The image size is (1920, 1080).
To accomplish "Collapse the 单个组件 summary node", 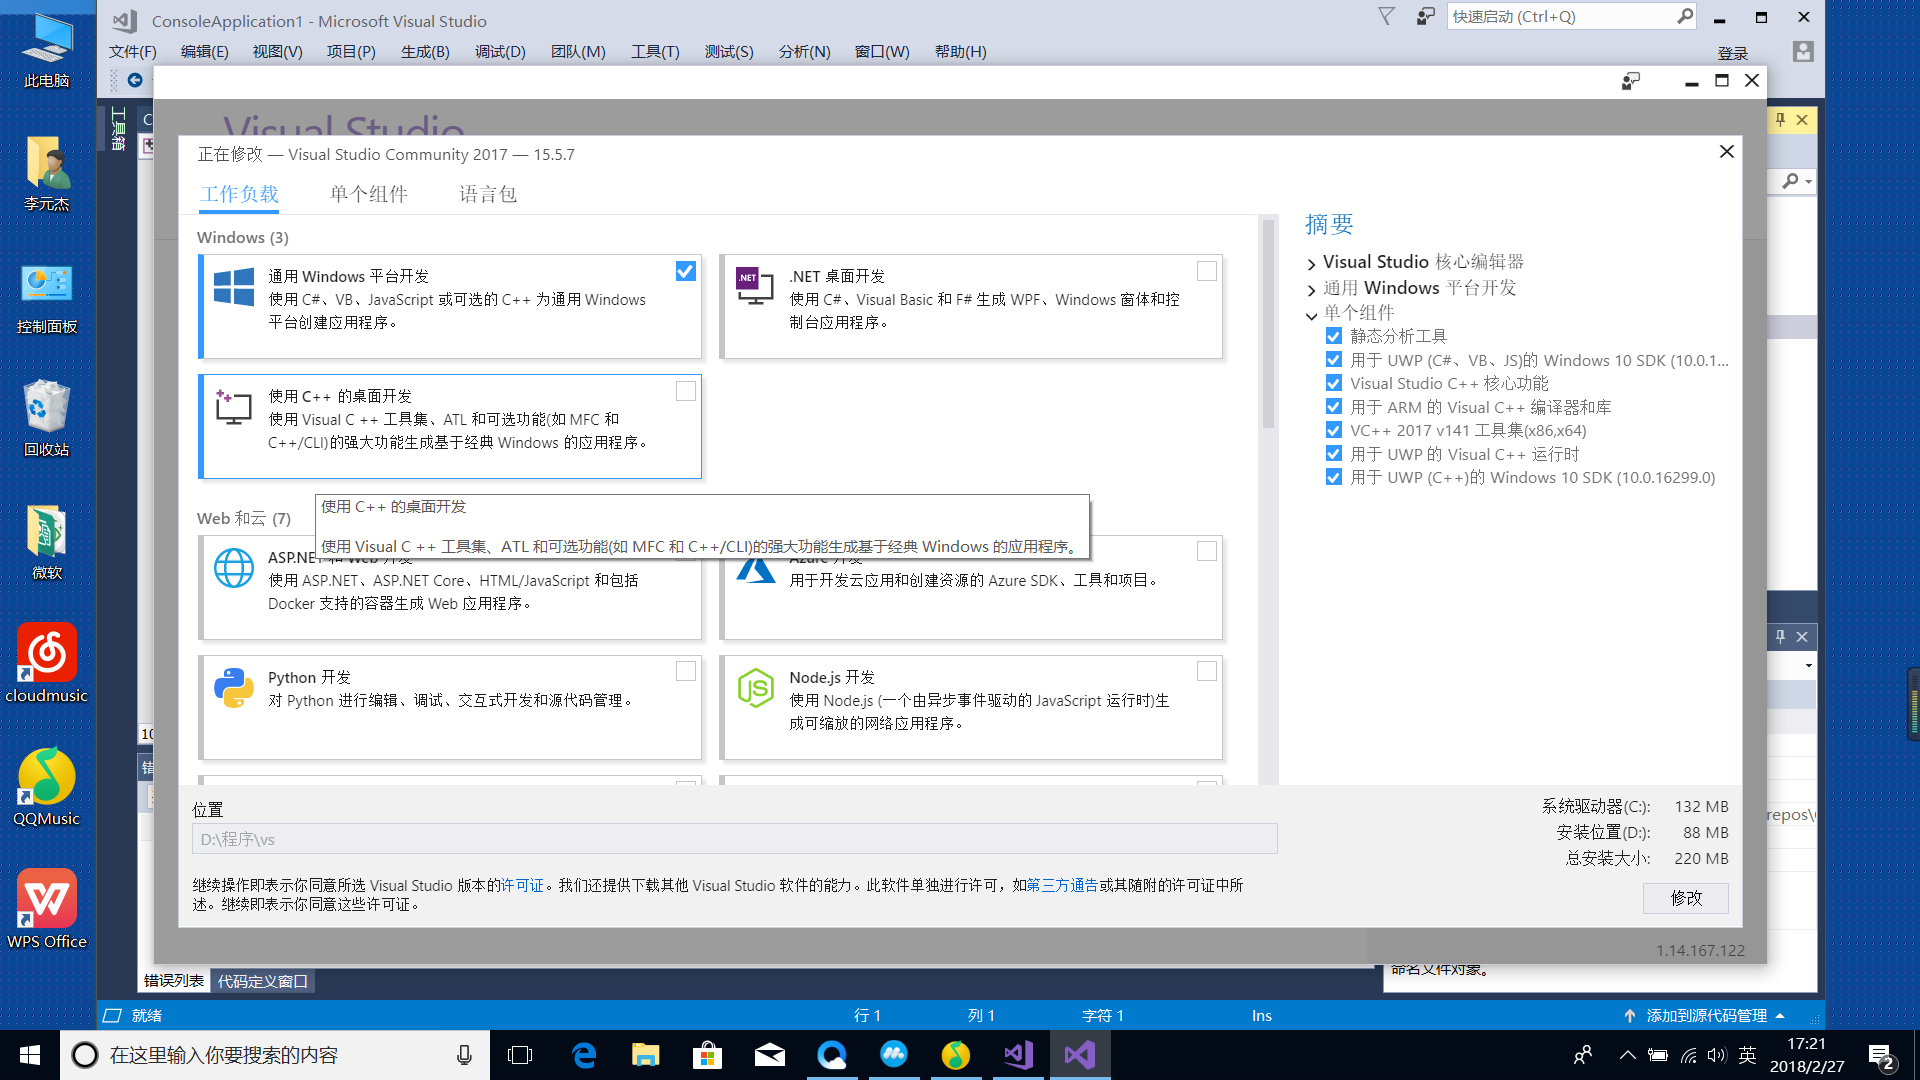I will (x=1311, y=315).
